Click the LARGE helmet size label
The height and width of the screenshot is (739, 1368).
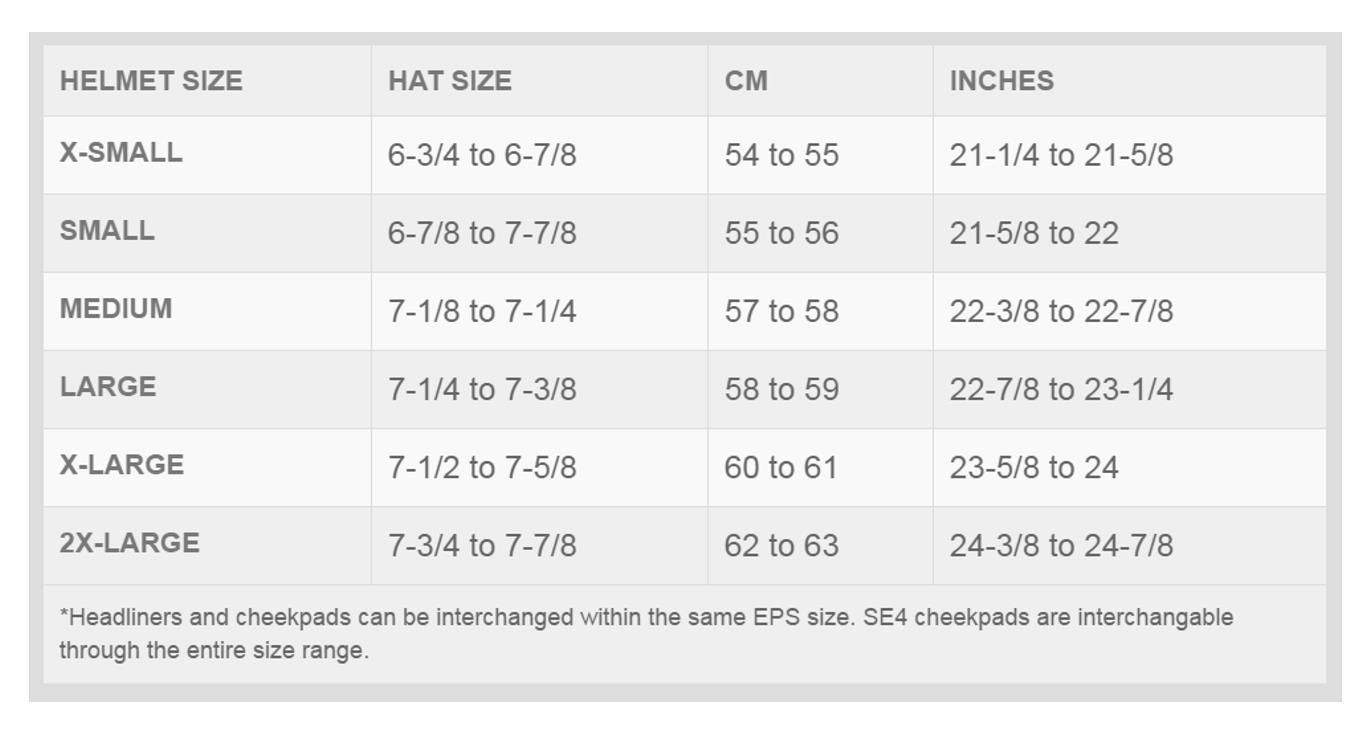coord(108,387)
